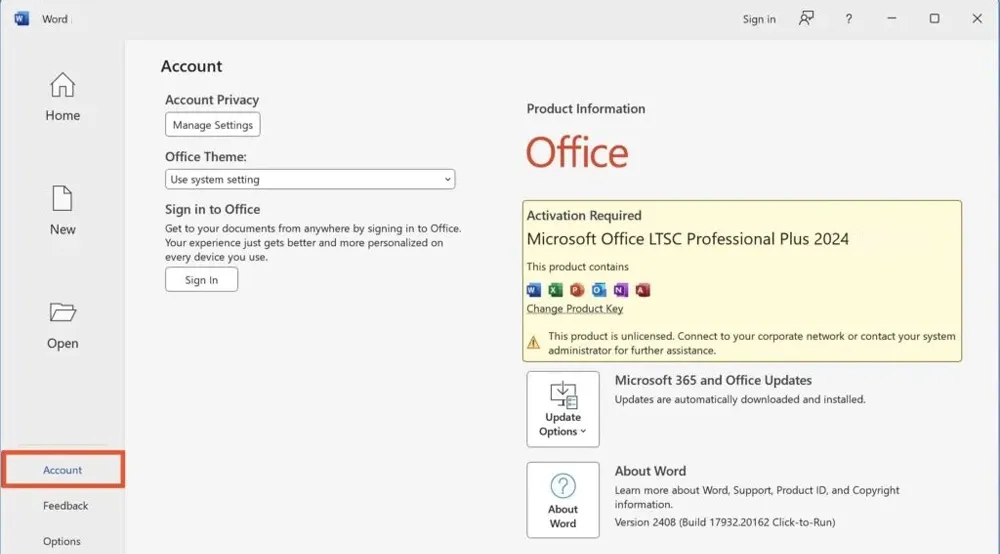Viewport: 1000px width, 554px height.
Task: Close the Word window
Action: click(977, 18)
